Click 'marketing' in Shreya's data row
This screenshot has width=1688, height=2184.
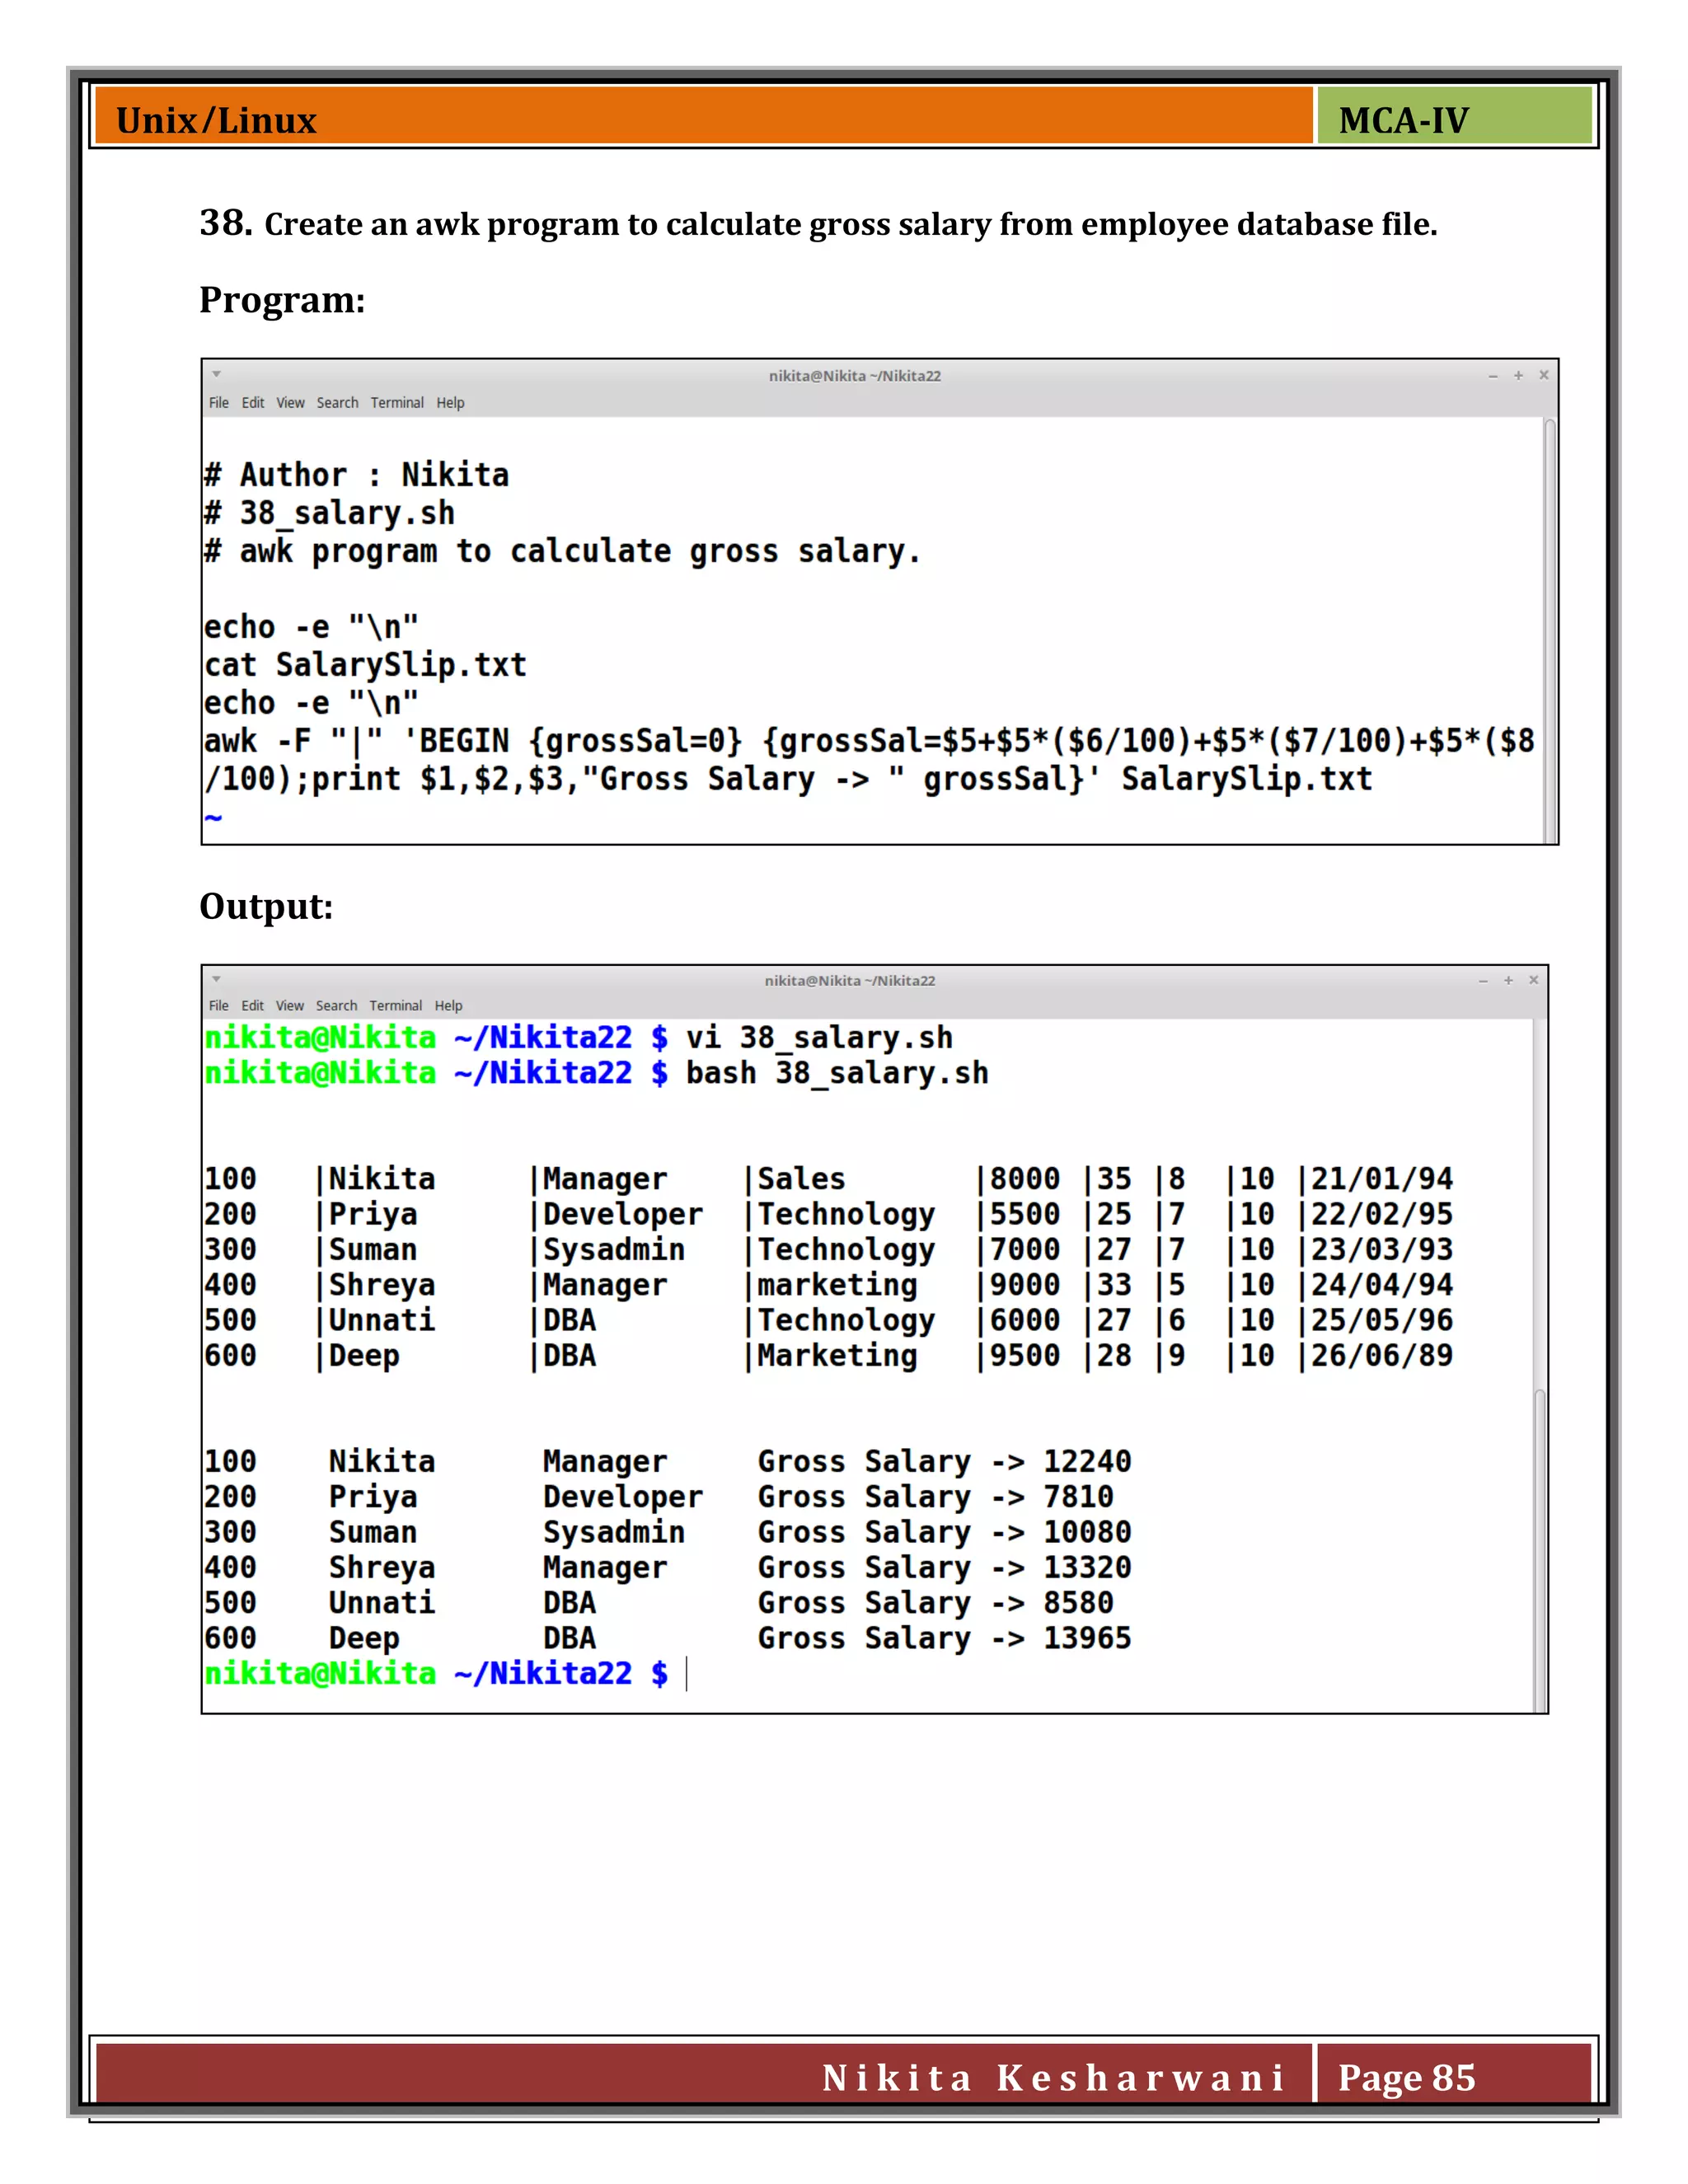[837, 1285]
